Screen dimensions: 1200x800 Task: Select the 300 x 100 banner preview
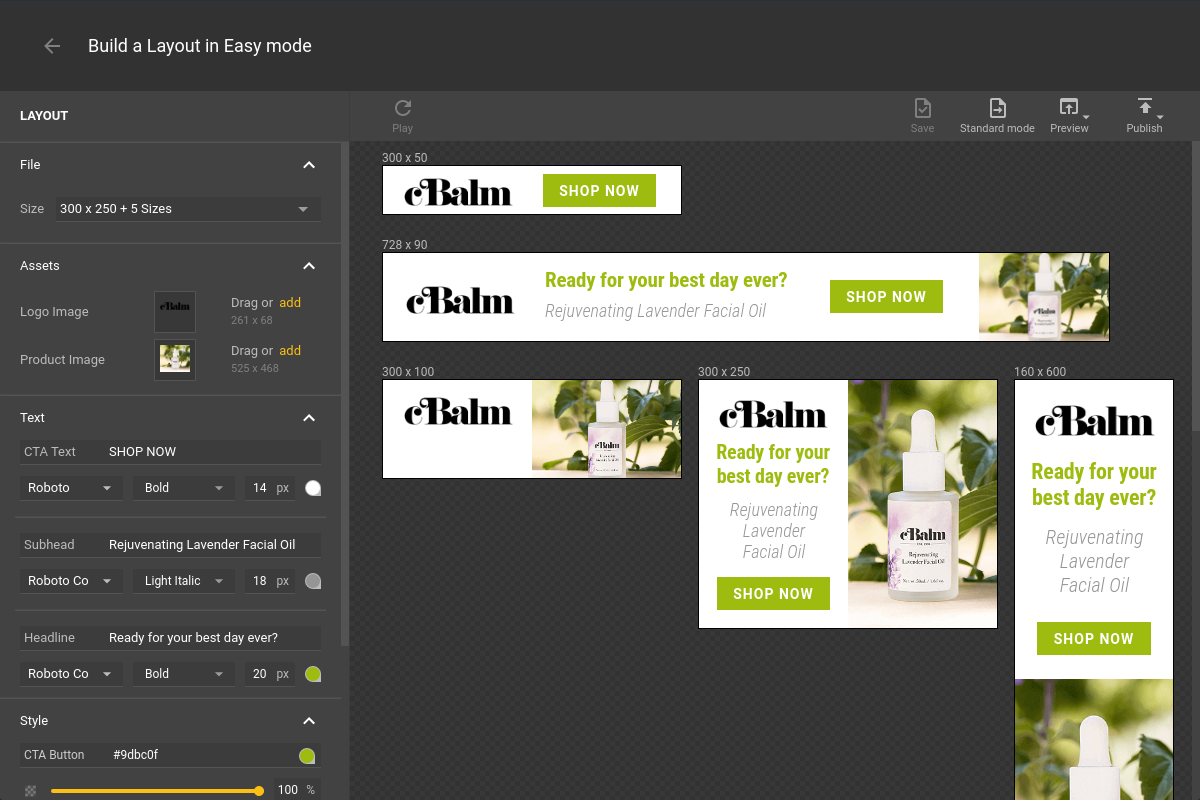(532, 429)
